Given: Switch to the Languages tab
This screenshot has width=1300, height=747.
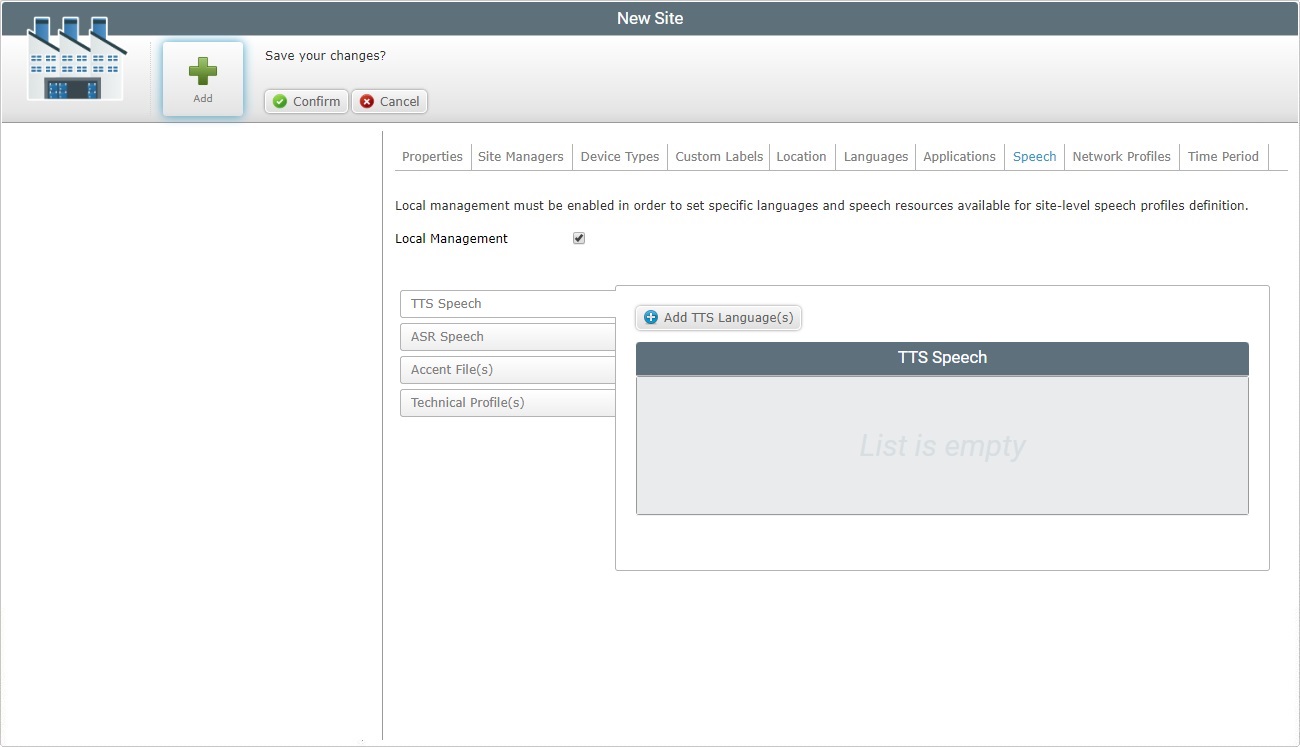Looking at the screenshot, I should [875, 156].
